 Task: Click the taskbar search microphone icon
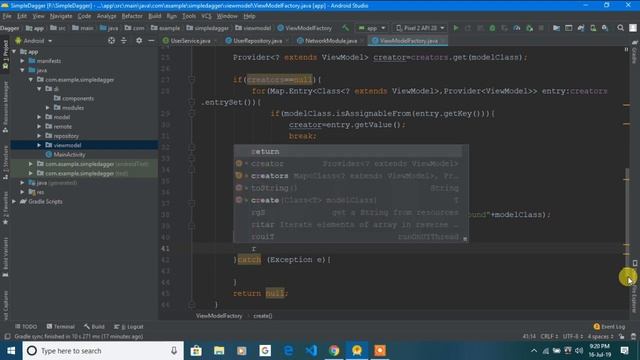click(x=174, y=351)
